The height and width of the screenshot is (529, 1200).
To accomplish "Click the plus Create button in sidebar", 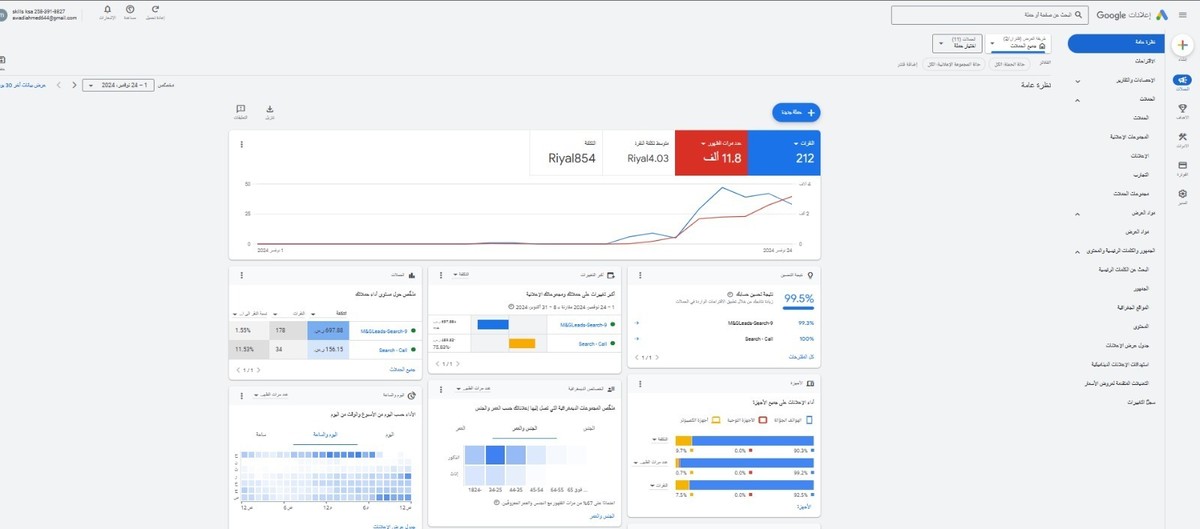I will (x=1183, y=45).
